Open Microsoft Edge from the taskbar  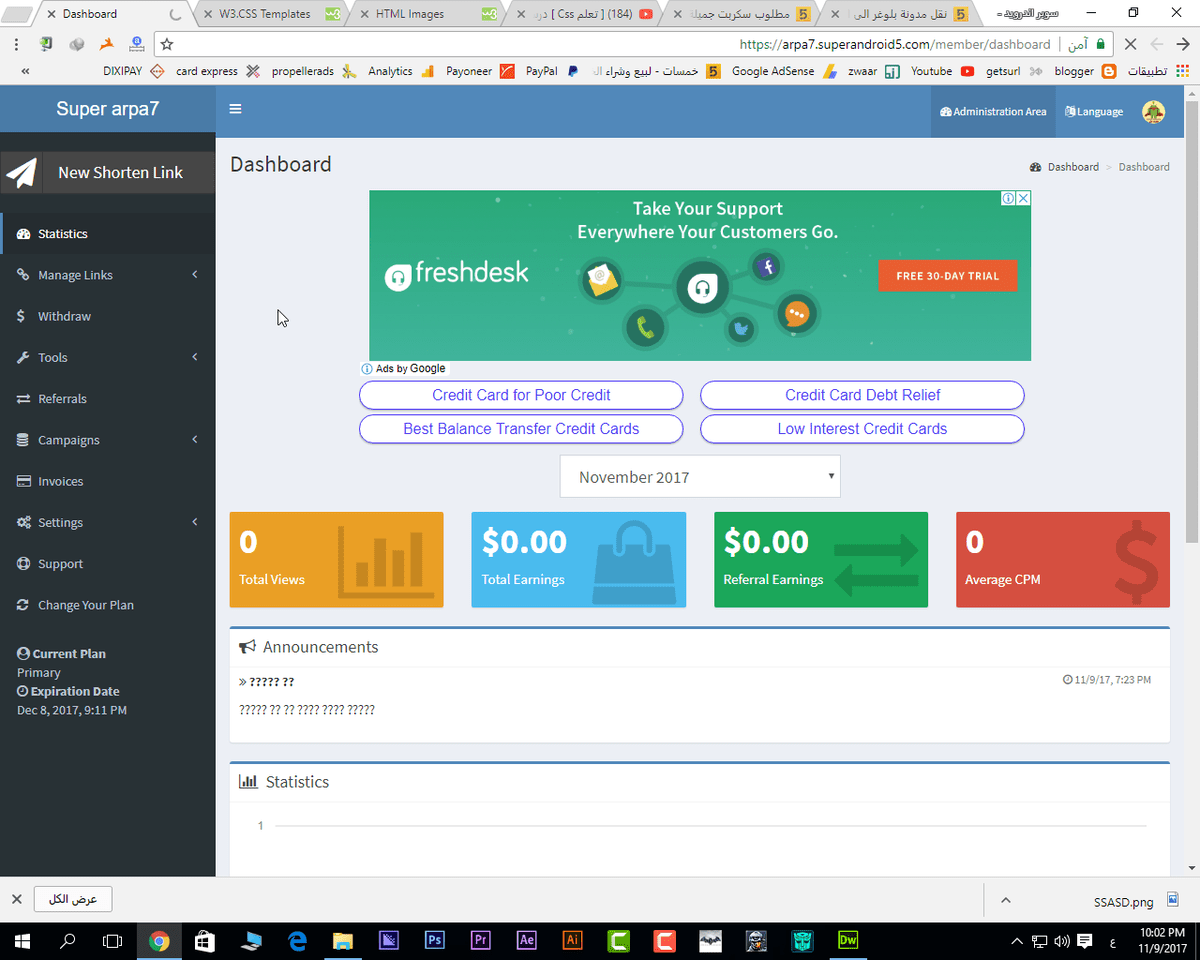point(297,940)
